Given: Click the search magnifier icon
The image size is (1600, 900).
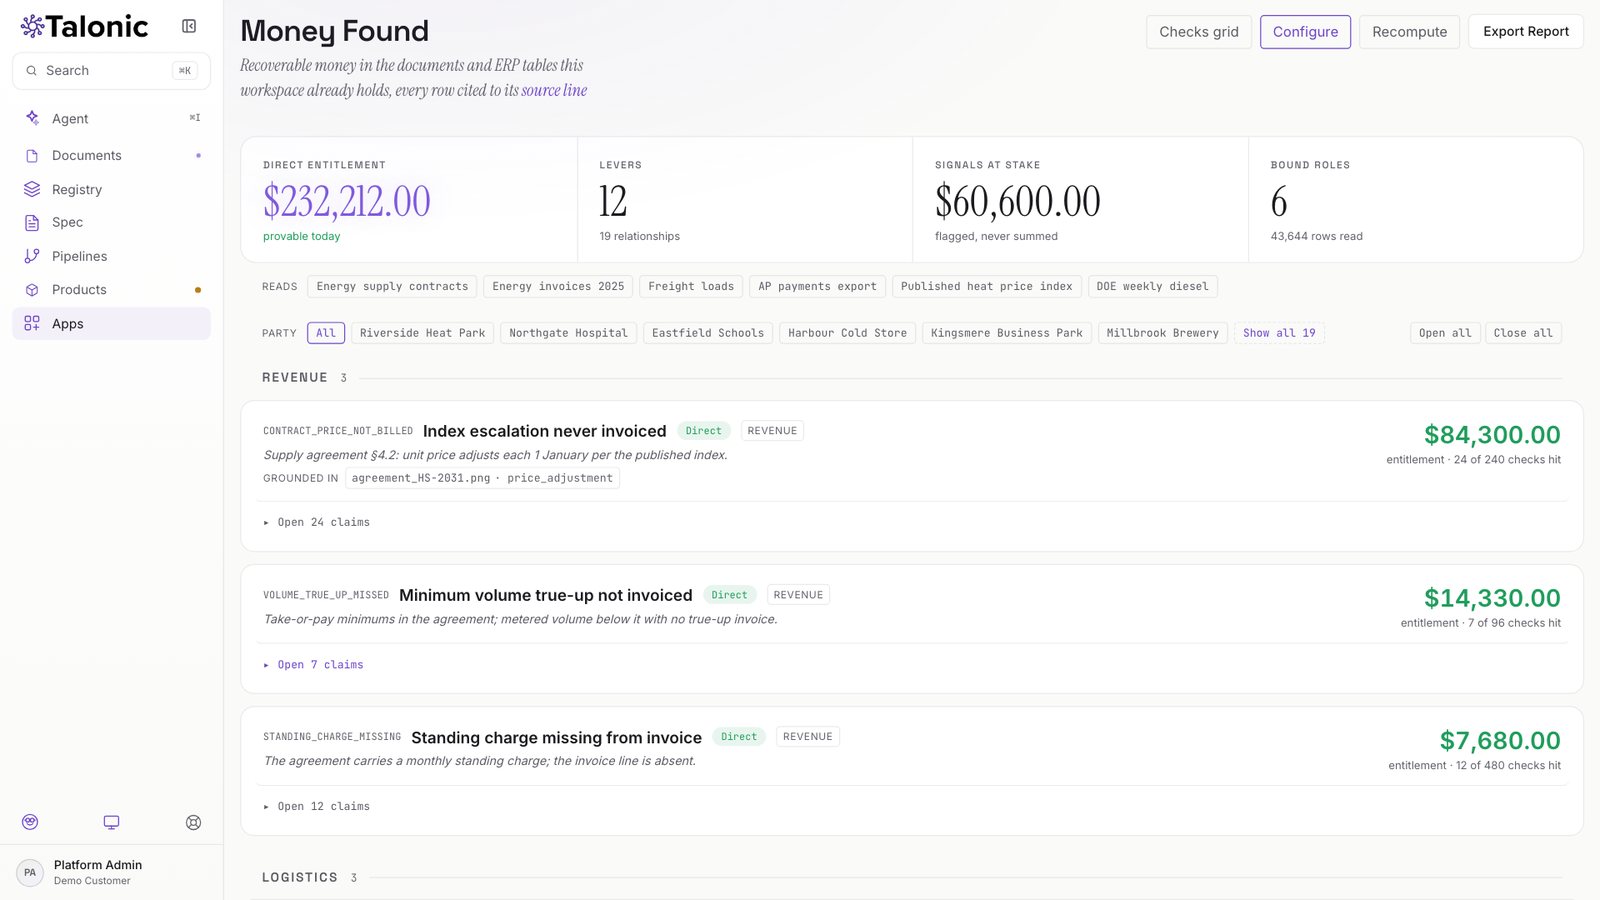Looking at the screenshot, I should click(x=32, y=70).
